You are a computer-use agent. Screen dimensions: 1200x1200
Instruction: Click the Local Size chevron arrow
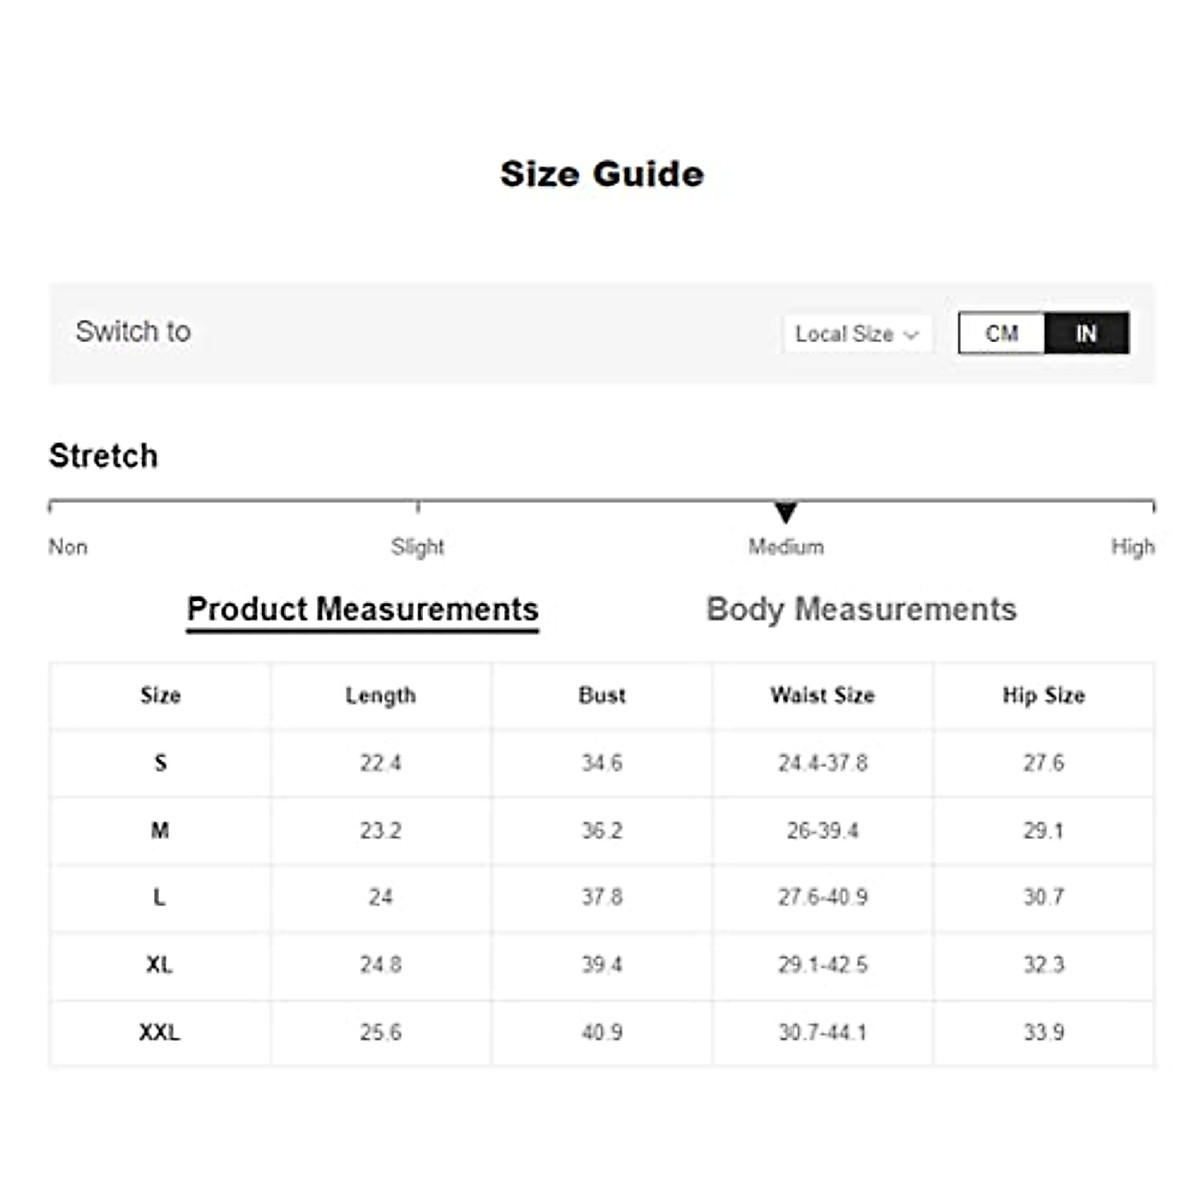coord(911,335)
